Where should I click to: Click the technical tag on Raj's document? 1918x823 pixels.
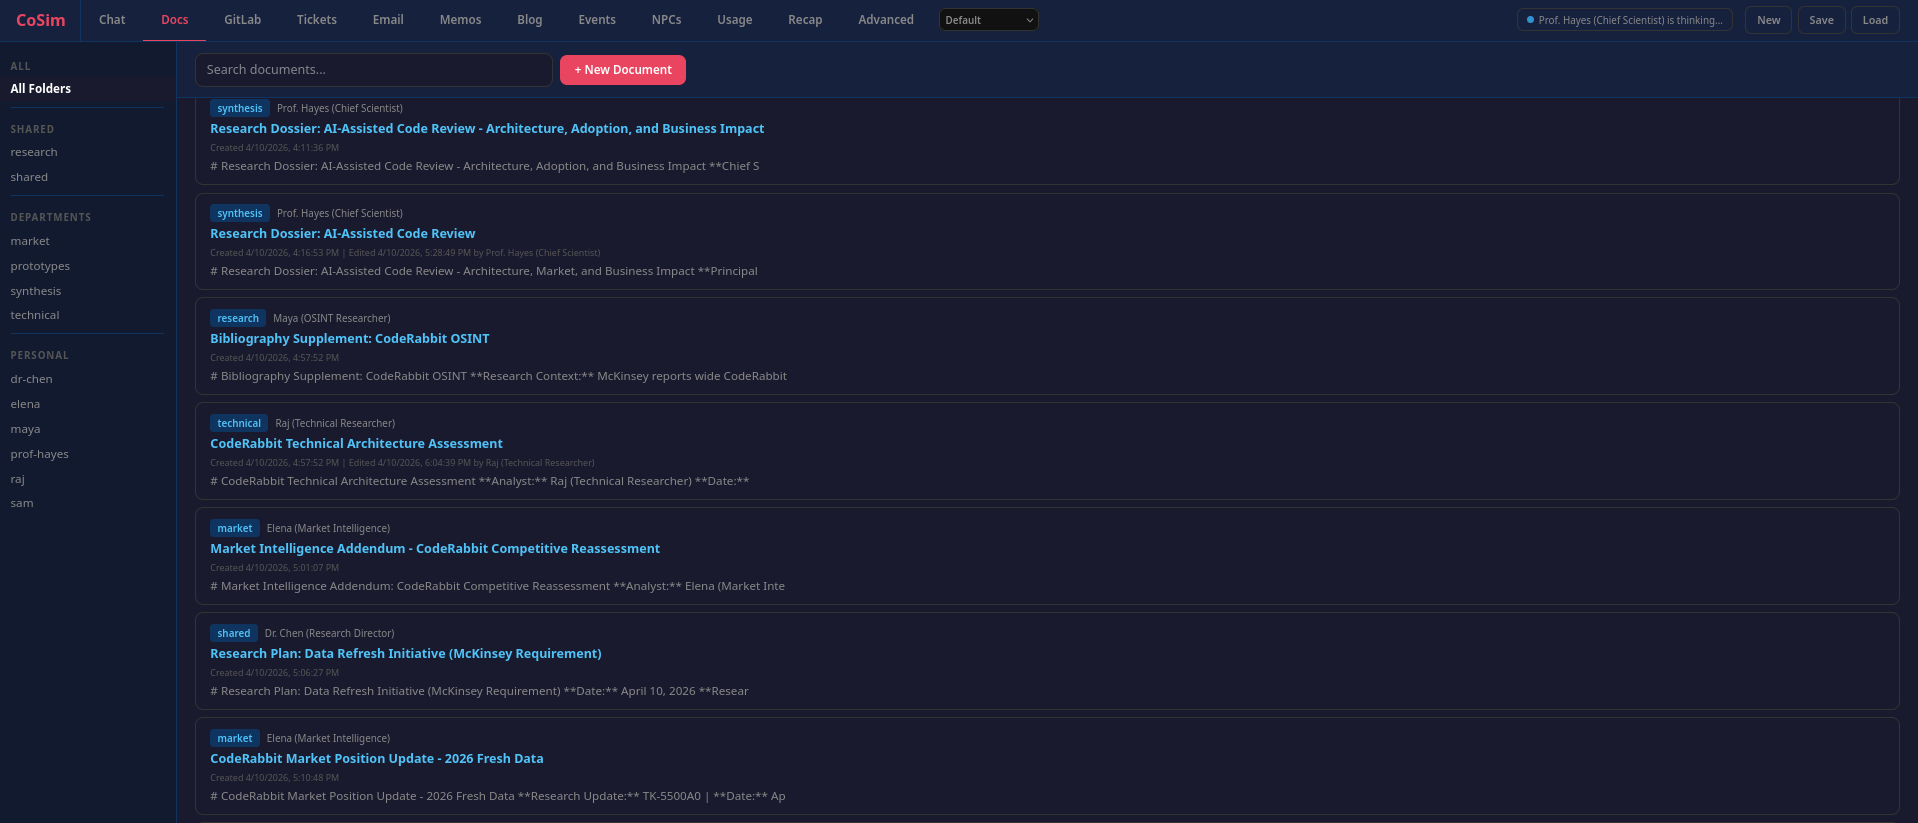point(239,423)
